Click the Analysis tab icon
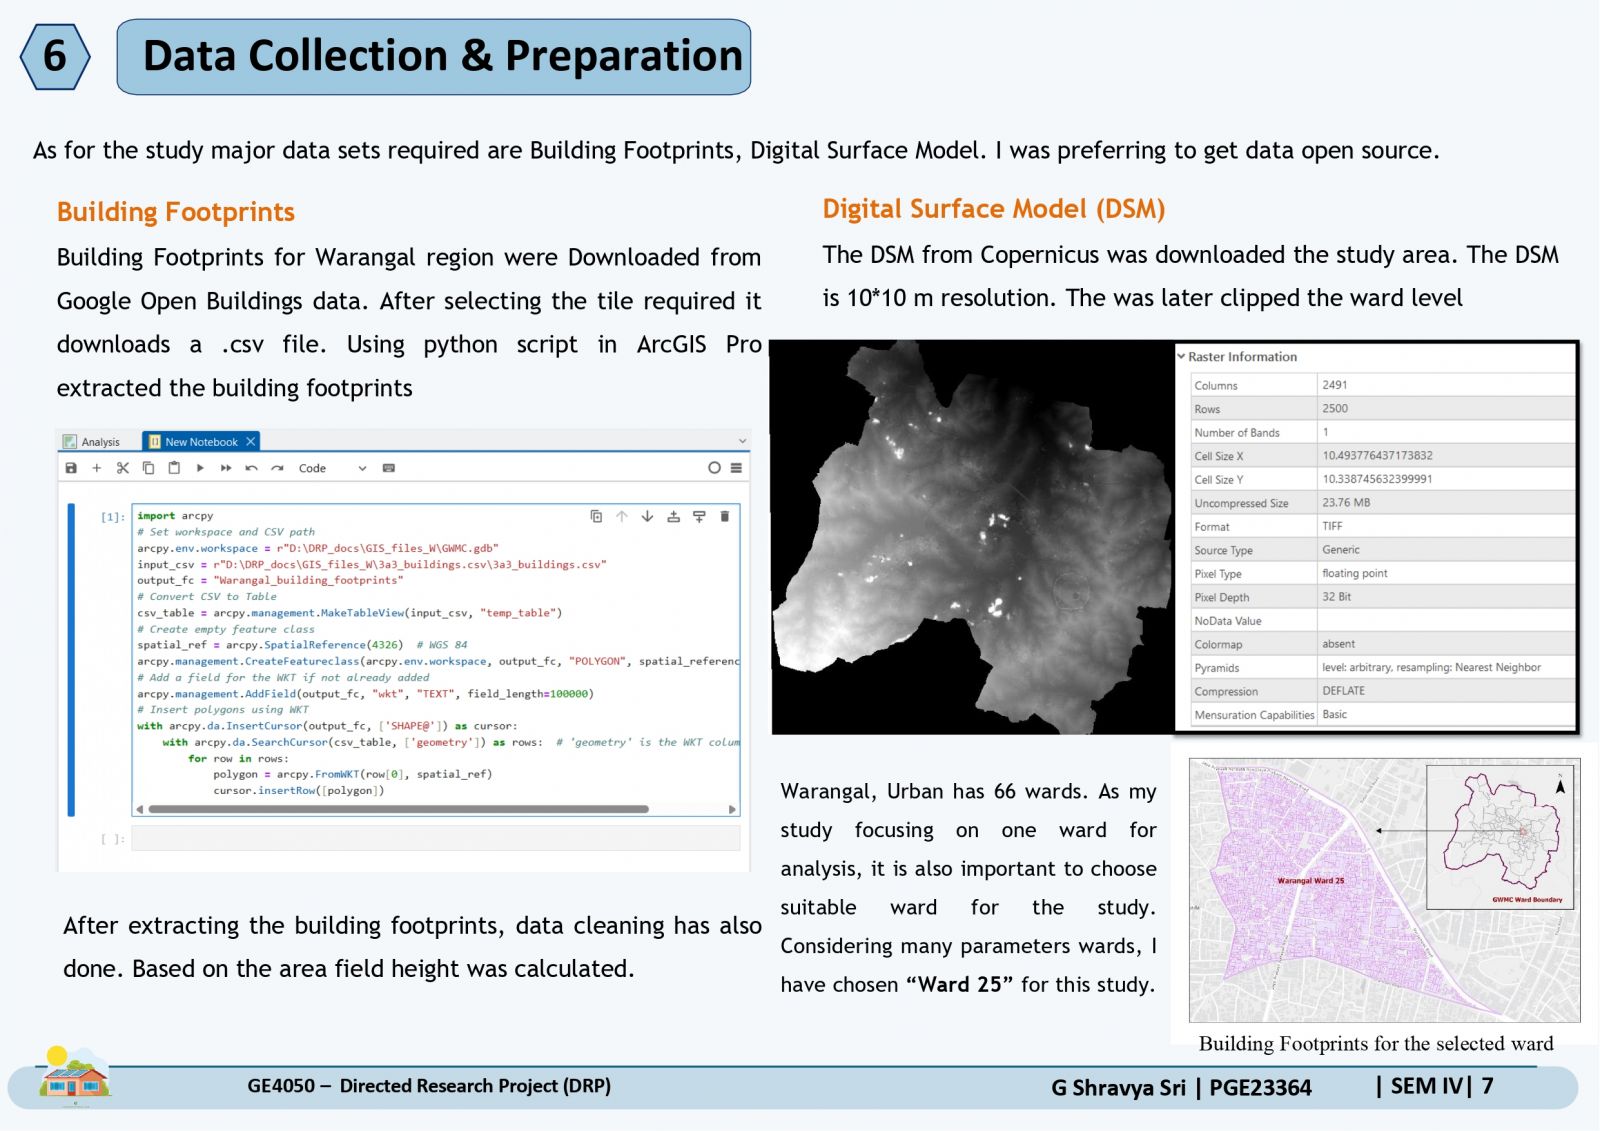Viewport: 1600px width, 1131px height. [70, 442]
